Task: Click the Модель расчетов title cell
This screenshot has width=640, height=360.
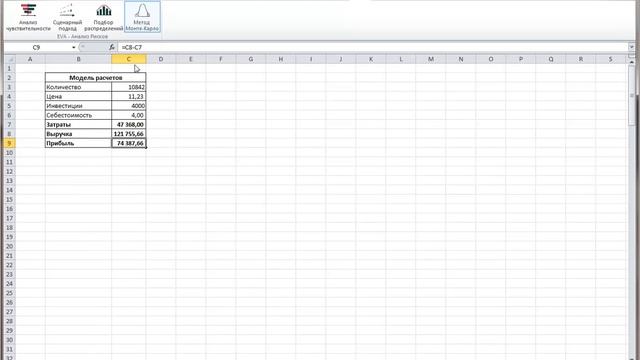Action: click(x=96, y=78)
